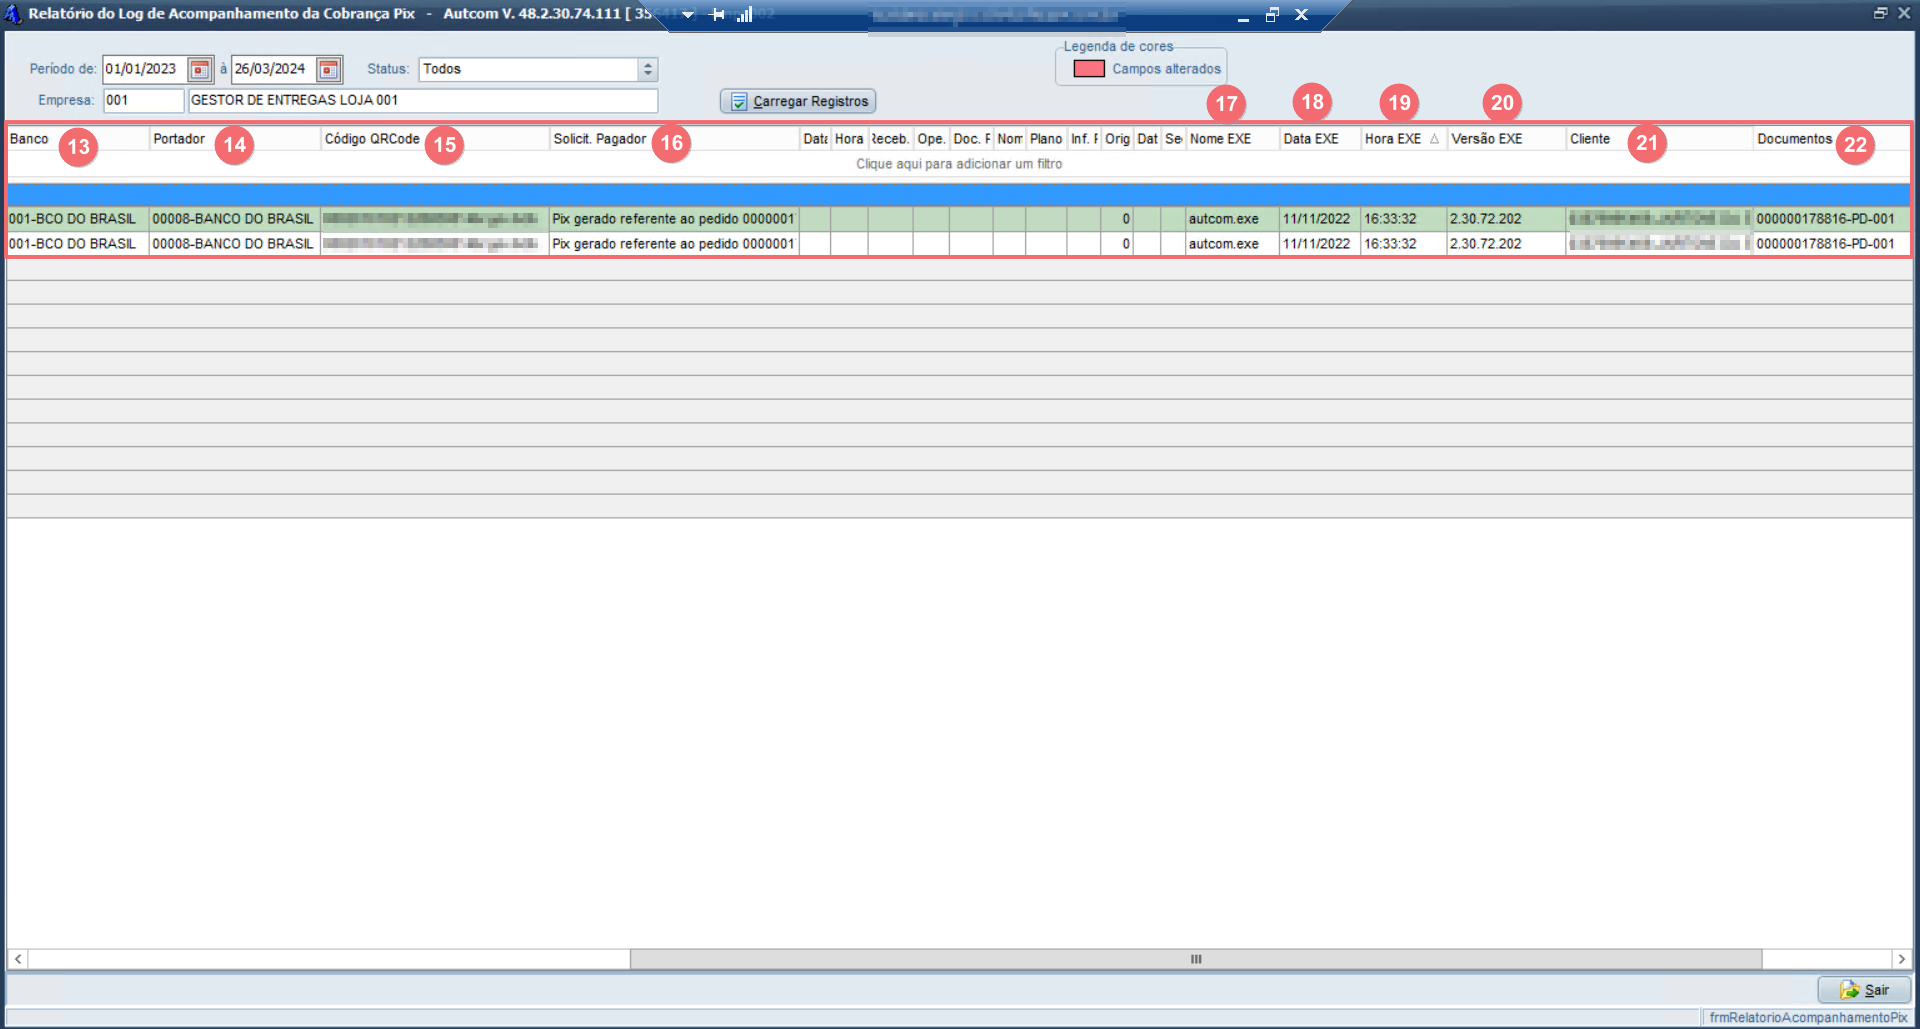Open the remote toolbar dropdown arrow
The image size is (1920, 1029).
pyautogui.click(x=688, y=14)
